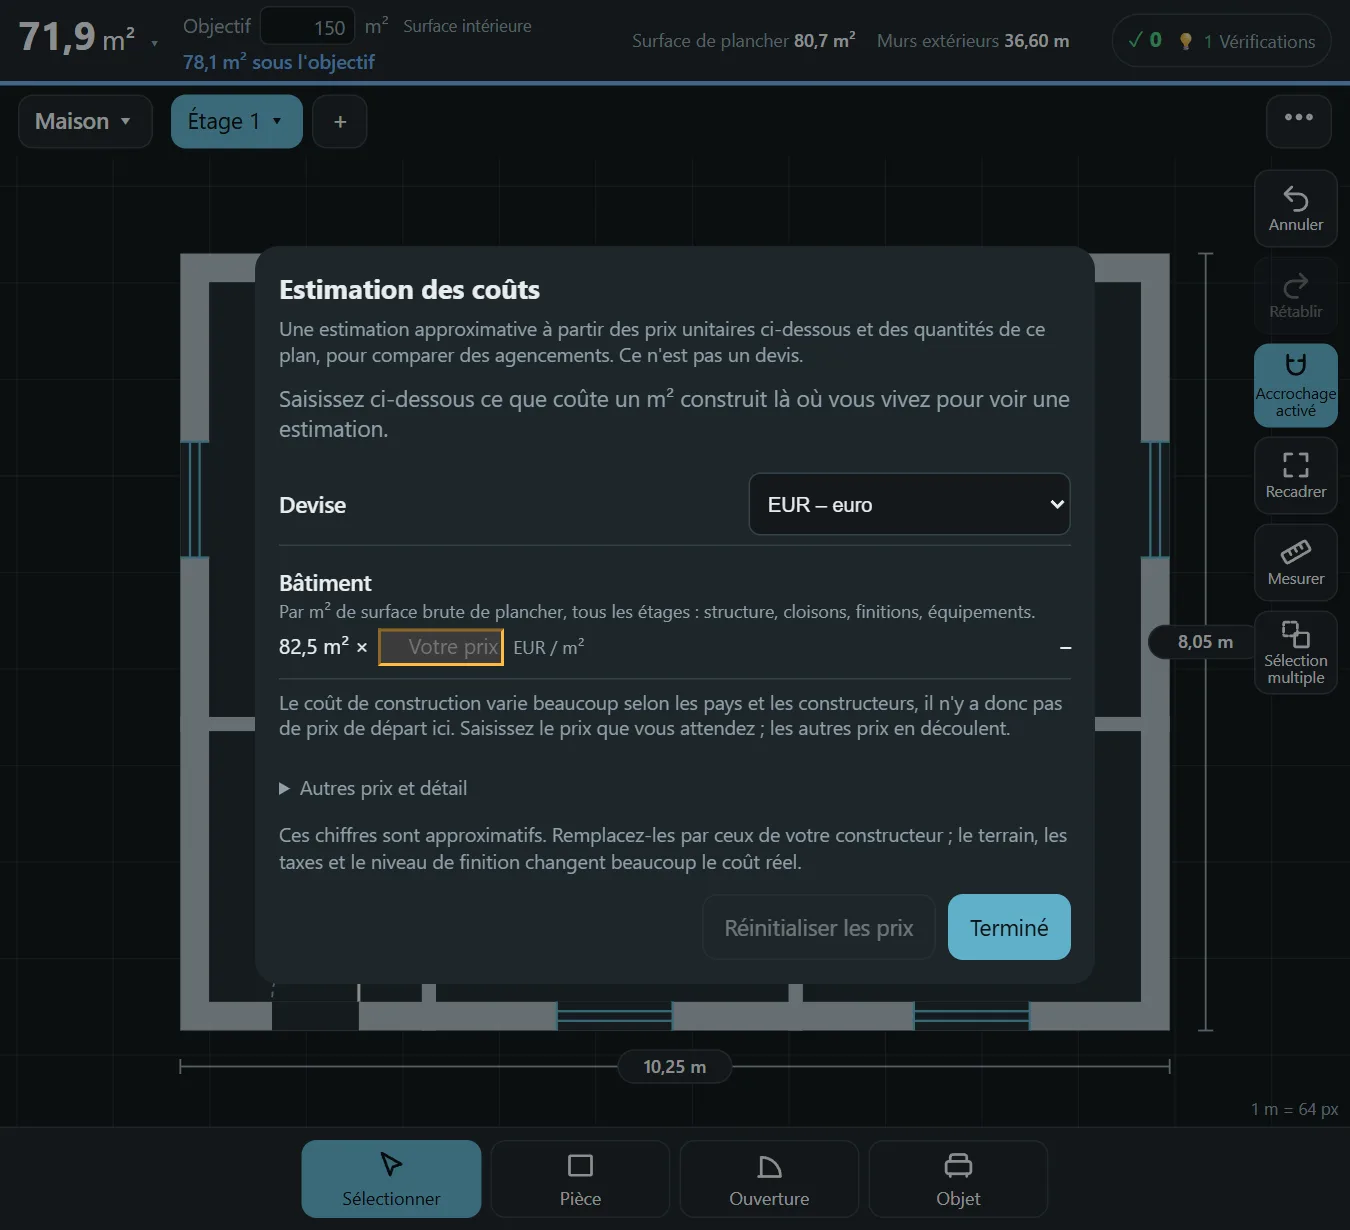Open the Étage 1 floor dropdown
This screenshot has width=1350, height=1230.
[x=236, y=121]
